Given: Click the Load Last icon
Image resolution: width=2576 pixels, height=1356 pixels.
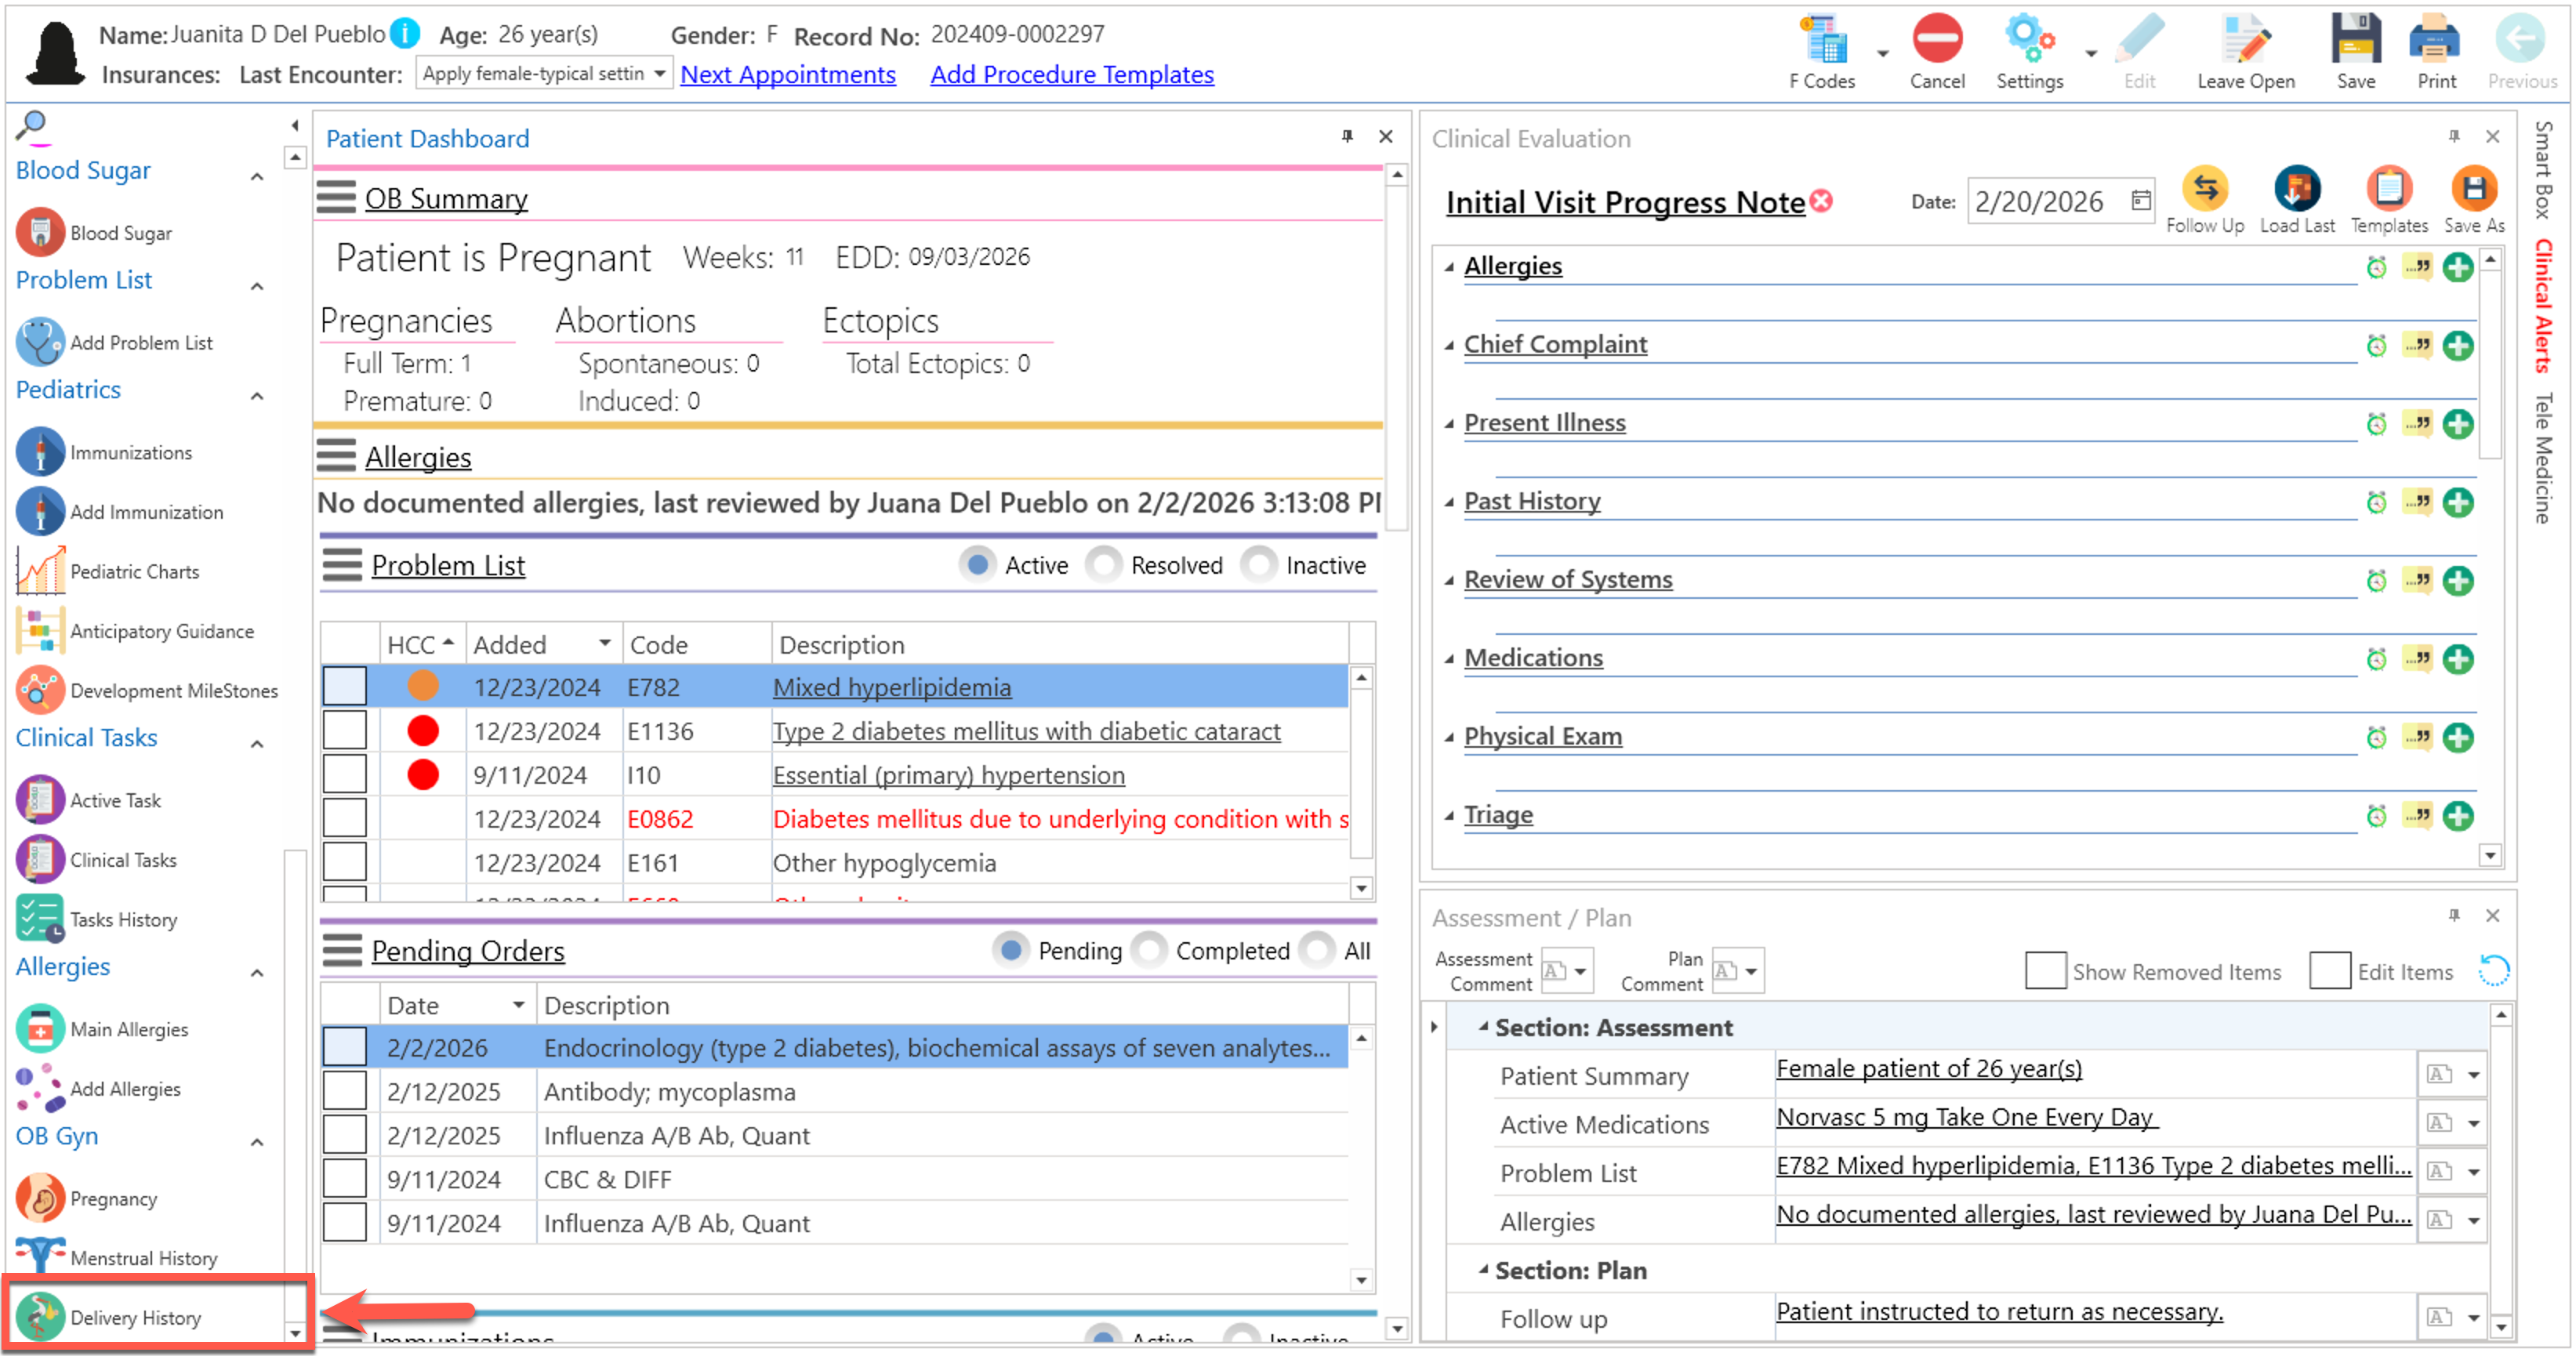Looking at the screenshot, I should (2297, 190).
